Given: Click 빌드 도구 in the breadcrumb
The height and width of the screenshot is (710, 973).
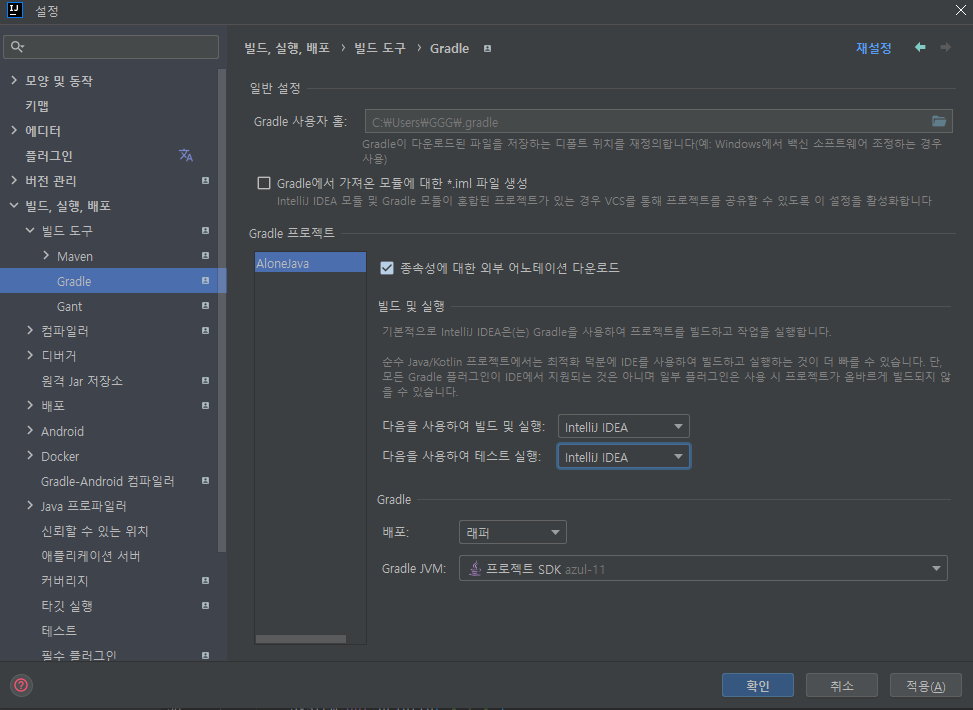Looking at the screenshot, I should click(380, 48).
